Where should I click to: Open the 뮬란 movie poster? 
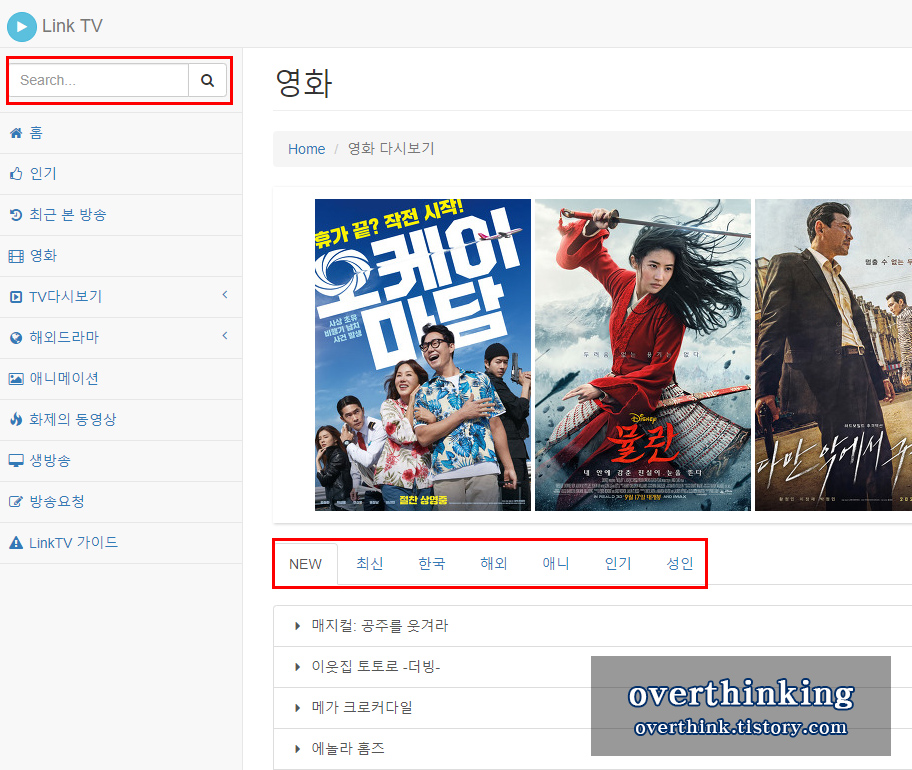point(643,355)
